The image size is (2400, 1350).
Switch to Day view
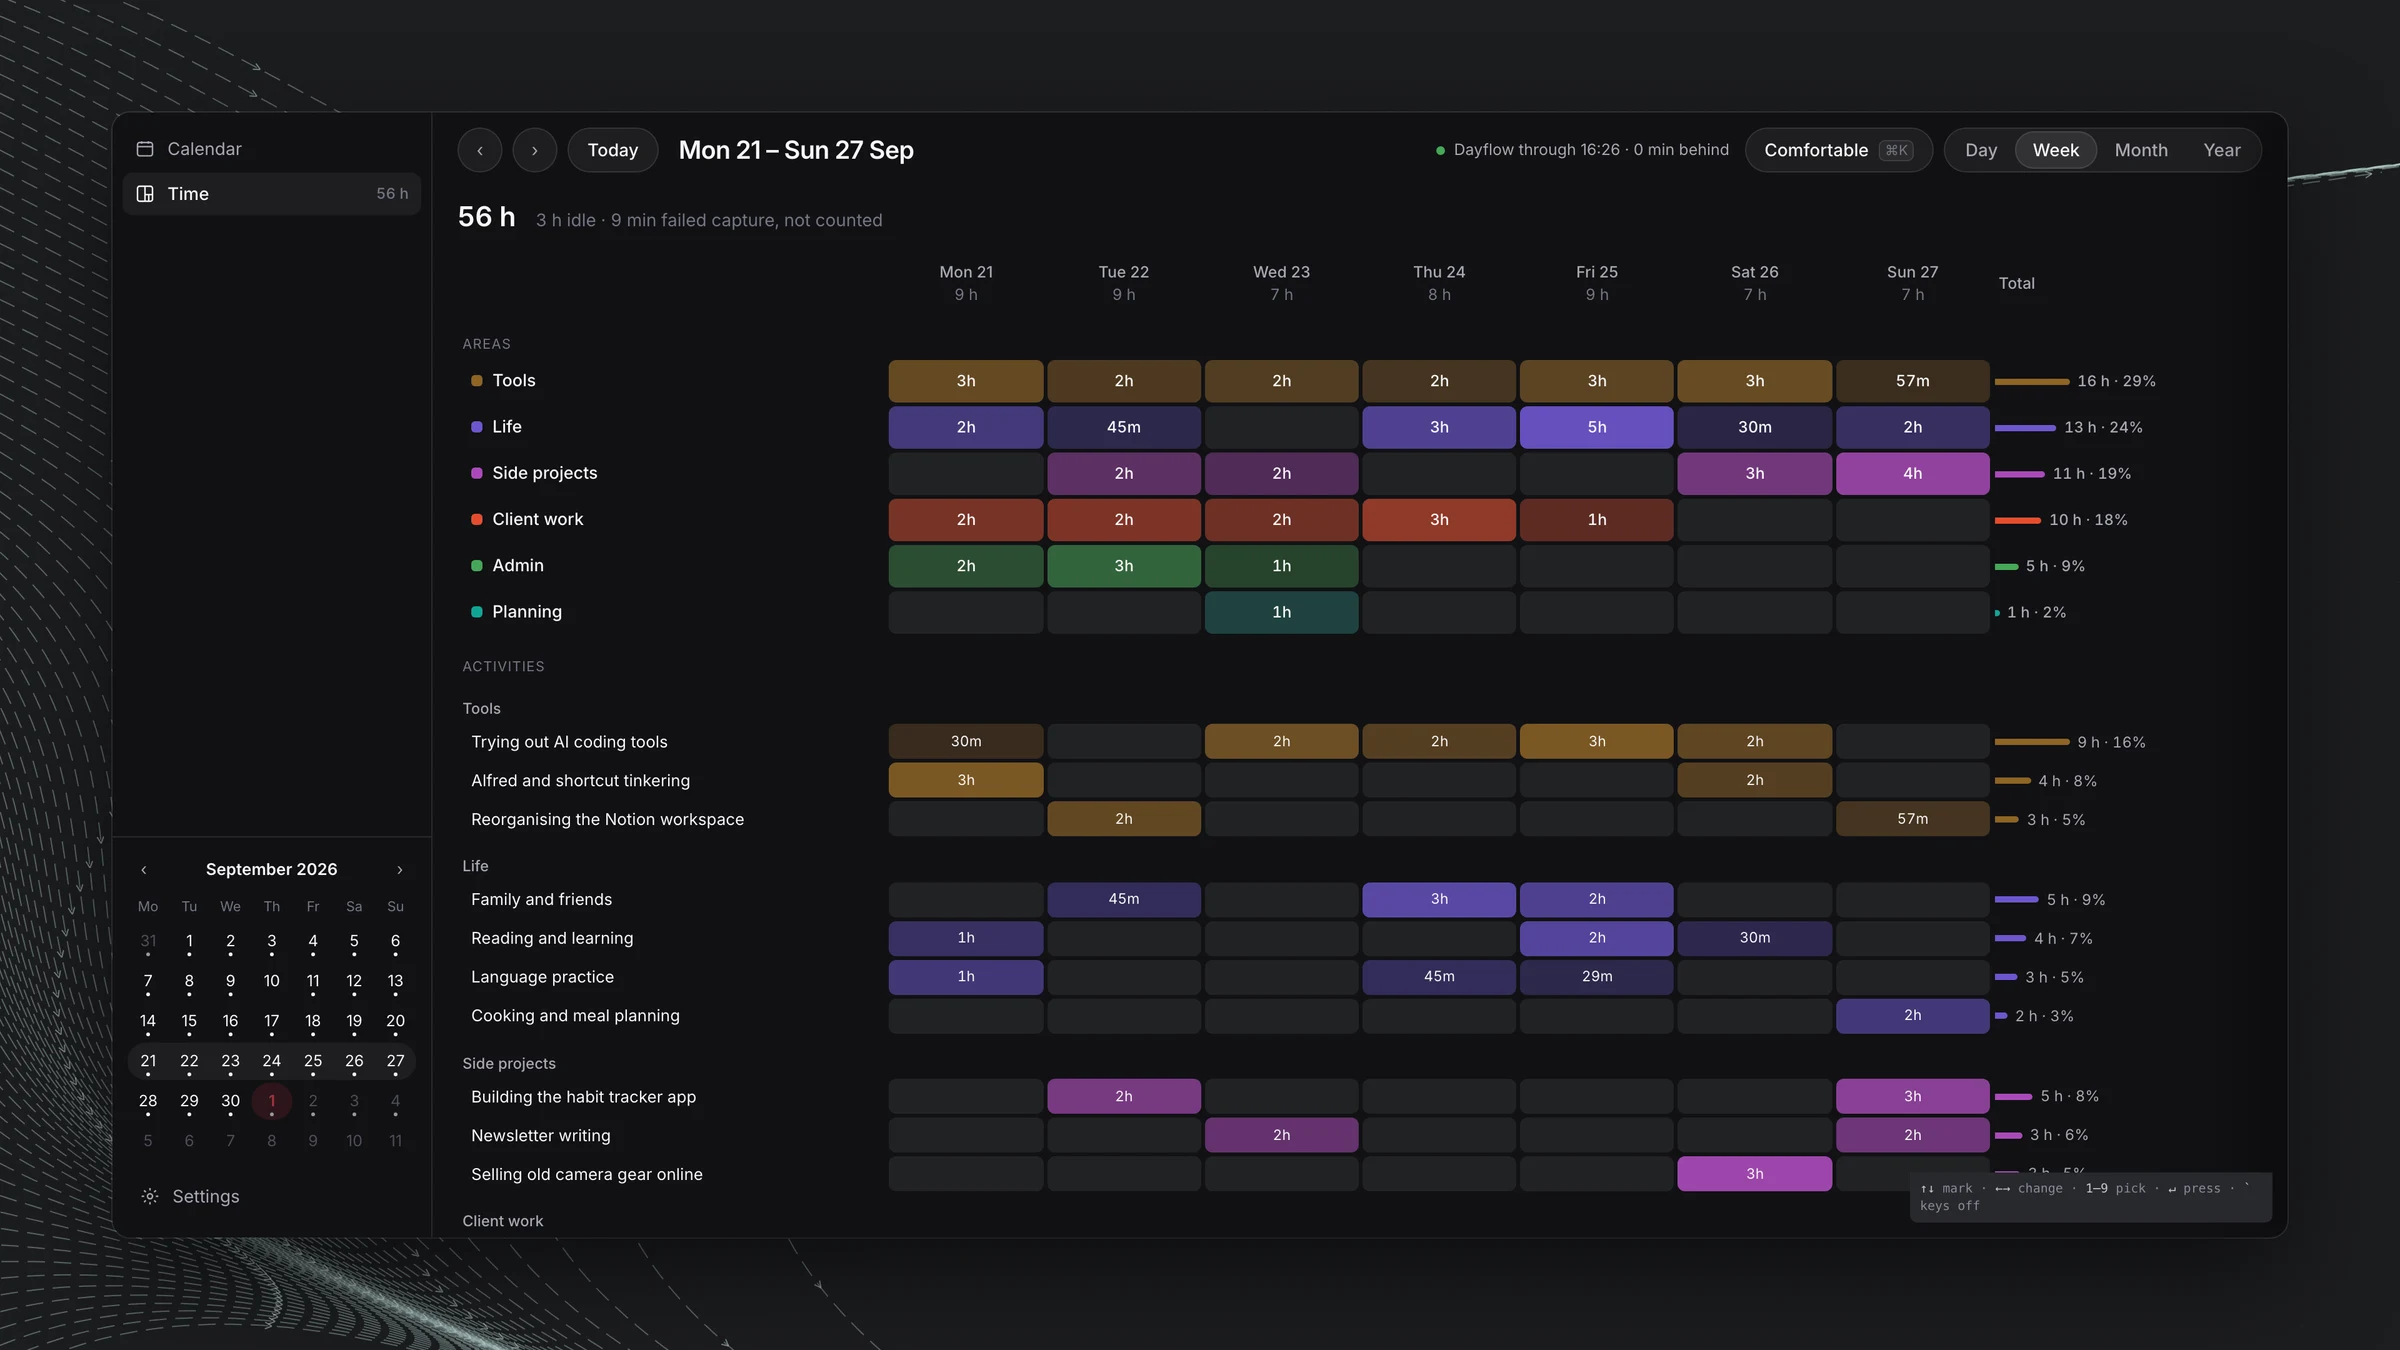(x=1981, y=150)
